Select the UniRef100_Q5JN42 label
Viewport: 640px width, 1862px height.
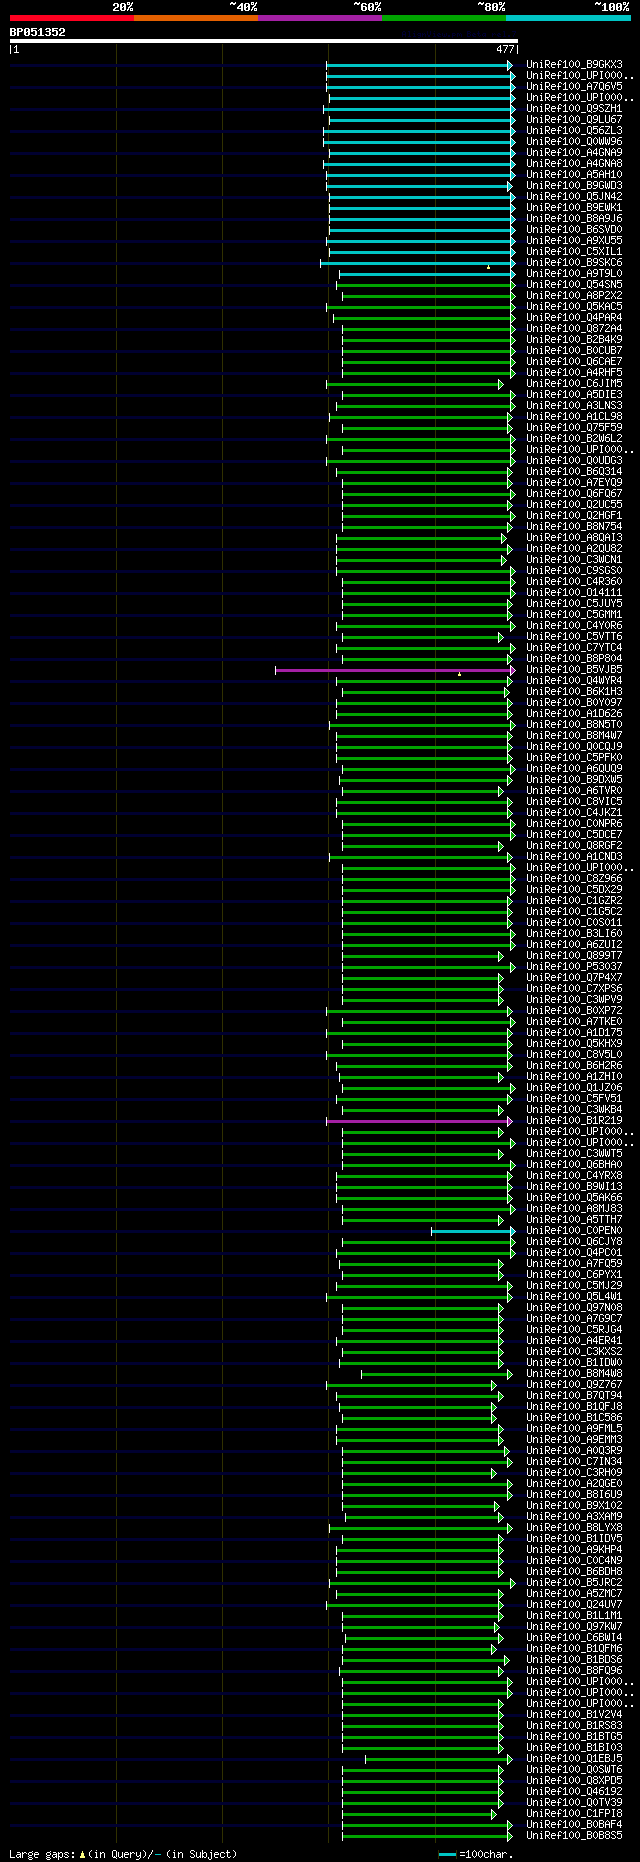574,197
